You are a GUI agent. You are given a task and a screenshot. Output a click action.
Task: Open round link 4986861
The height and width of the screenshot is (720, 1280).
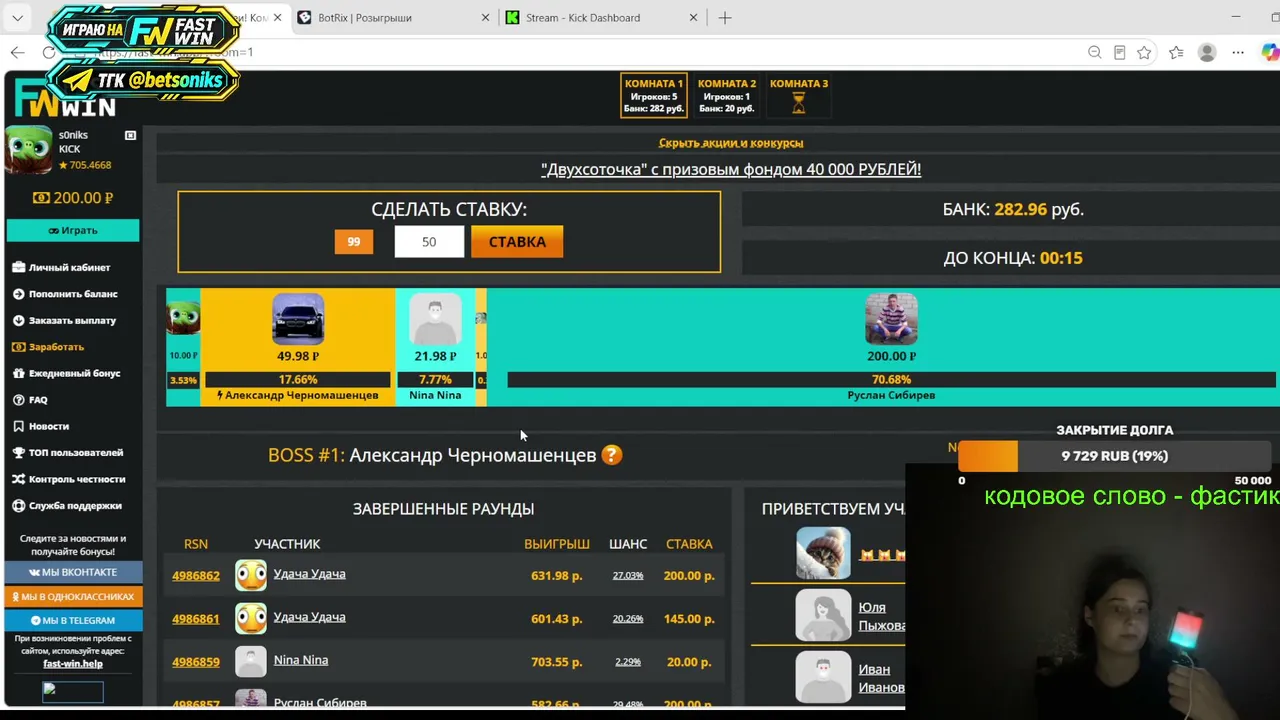(196, 619)
